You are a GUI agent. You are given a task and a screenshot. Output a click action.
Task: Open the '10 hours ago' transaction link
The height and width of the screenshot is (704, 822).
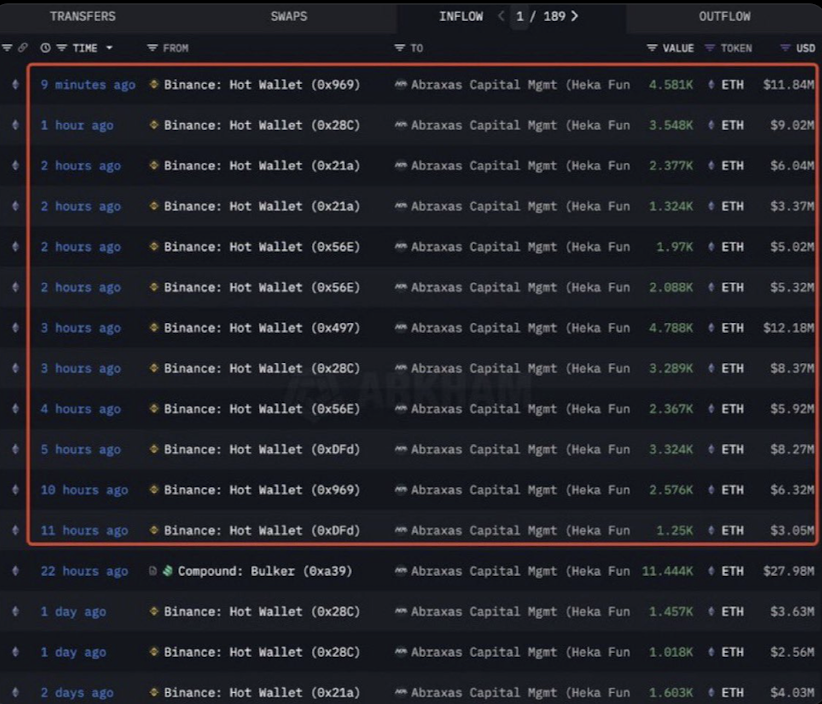coord(84,490)
